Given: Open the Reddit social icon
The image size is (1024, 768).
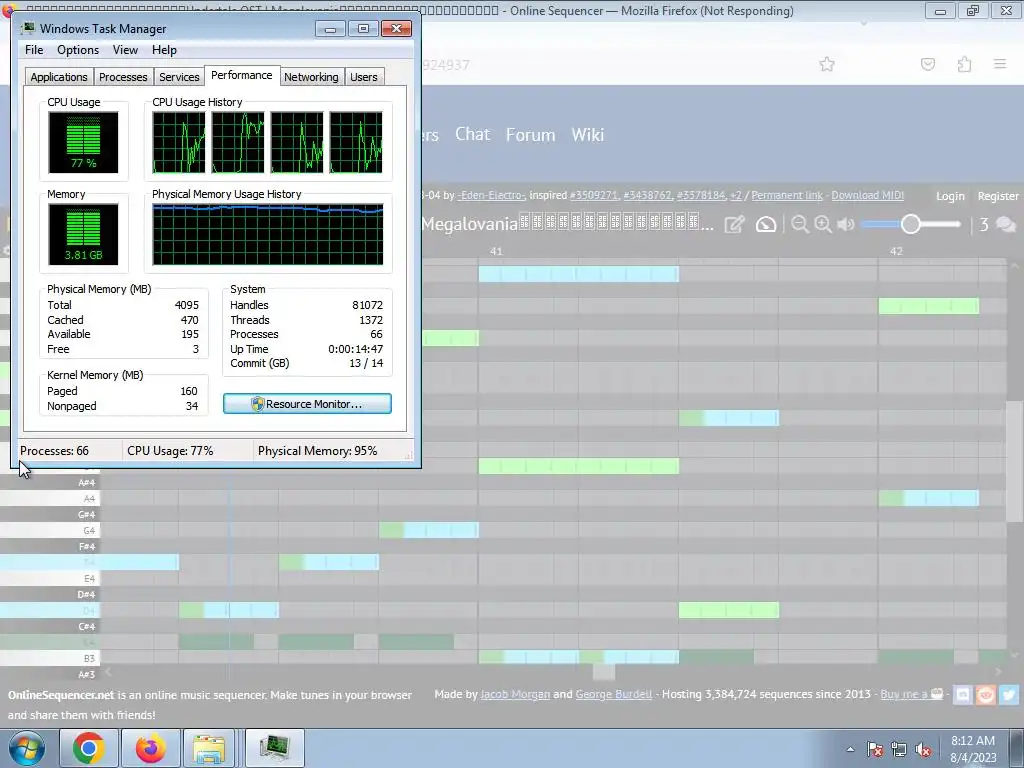Looking at the screenshot, I should 985,695.
